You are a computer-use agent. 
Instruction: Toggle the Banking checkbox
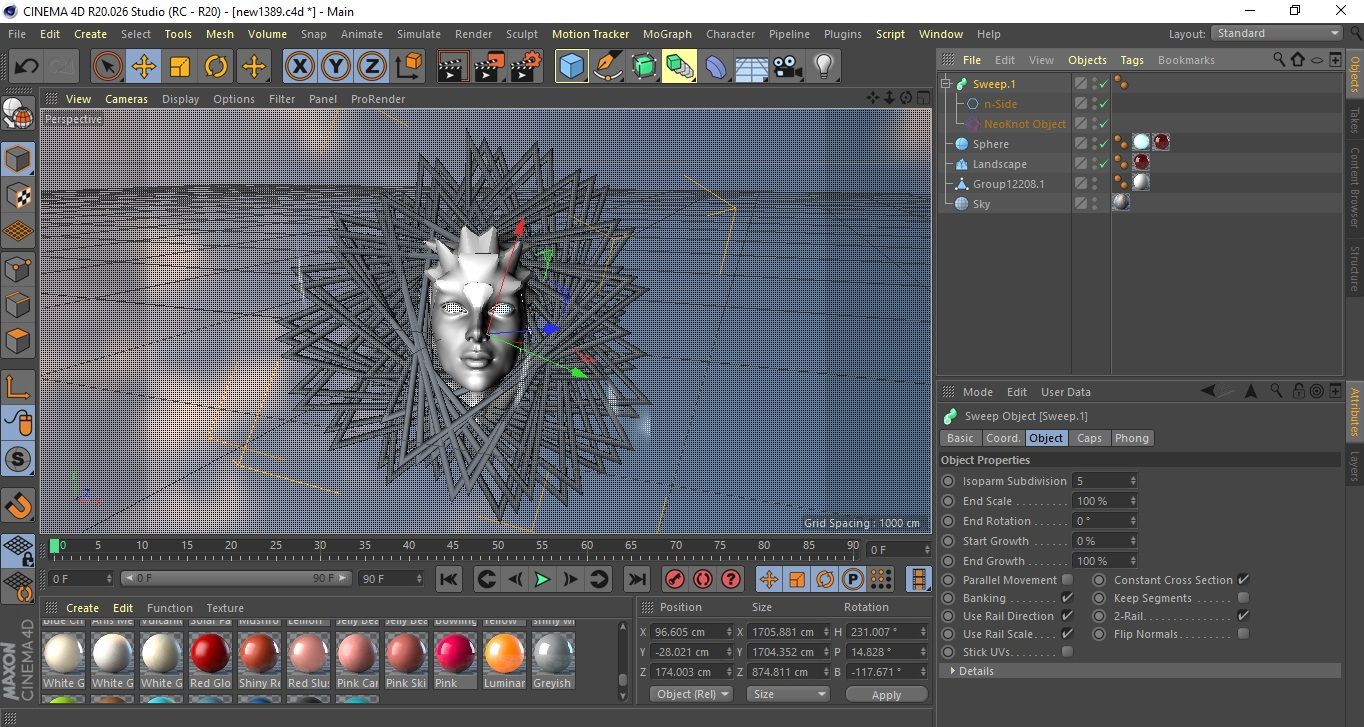1067,598
